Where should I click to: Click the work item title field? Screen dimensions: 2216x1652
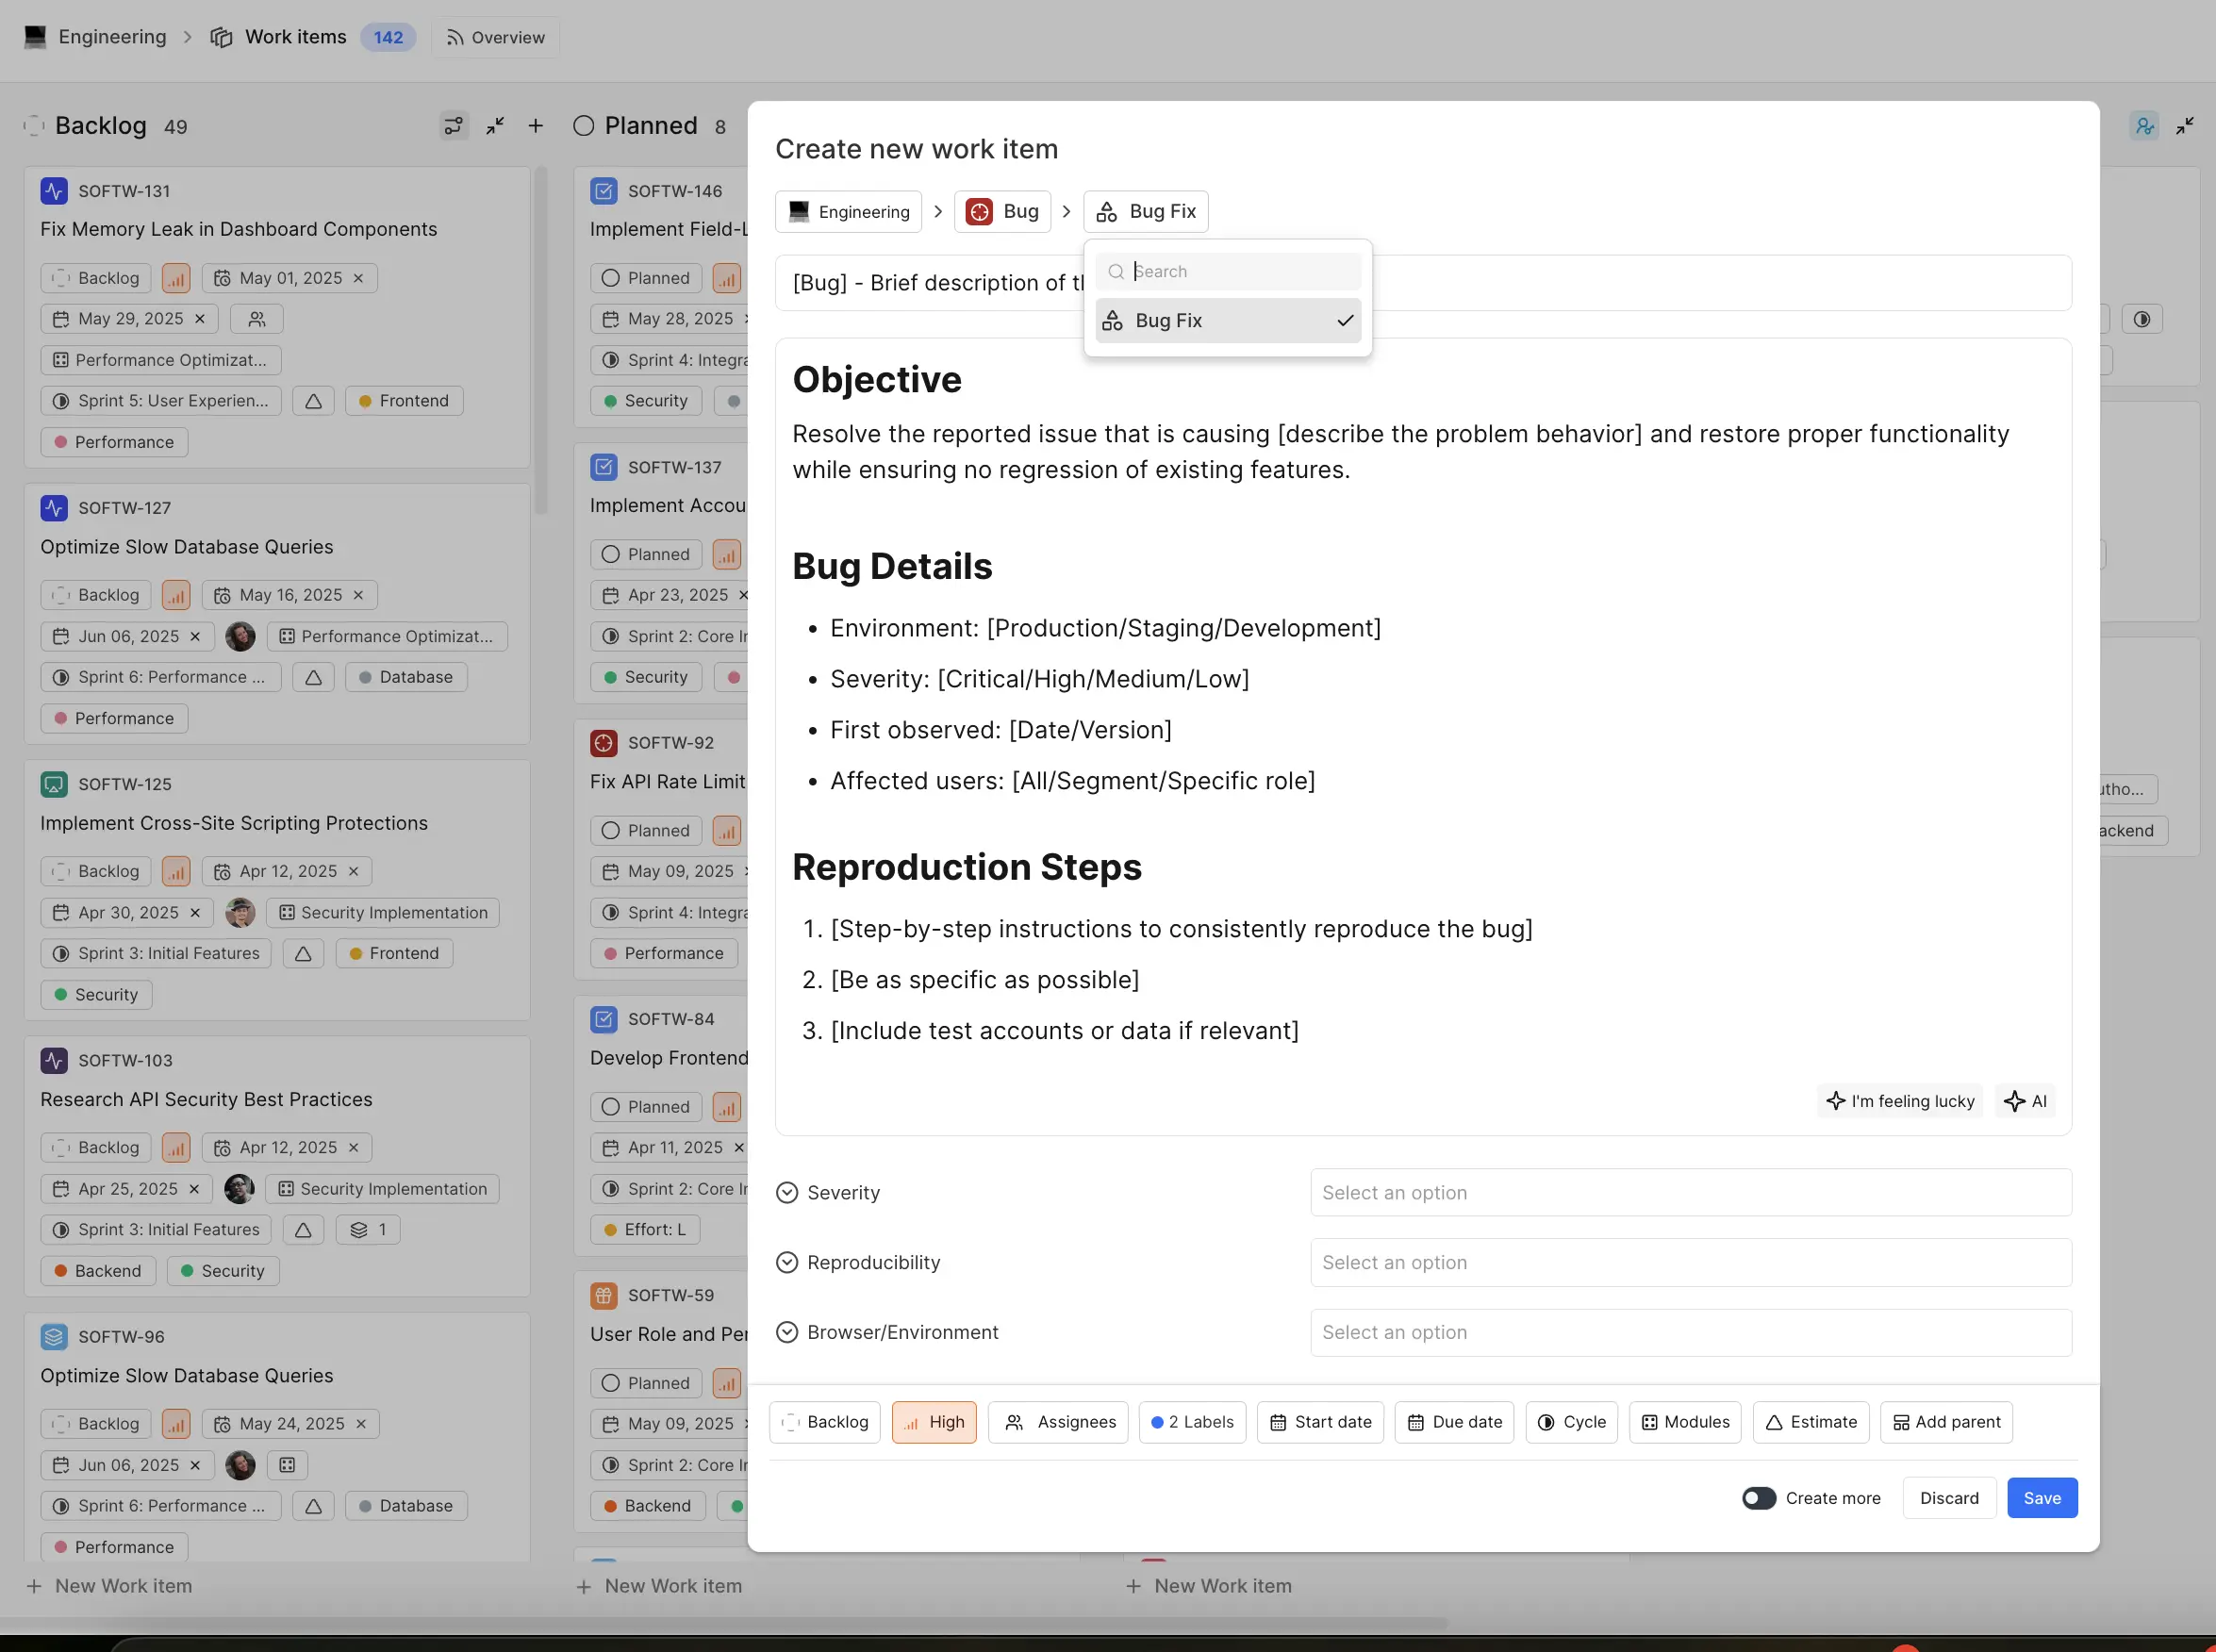click(x=1422, y=283)
